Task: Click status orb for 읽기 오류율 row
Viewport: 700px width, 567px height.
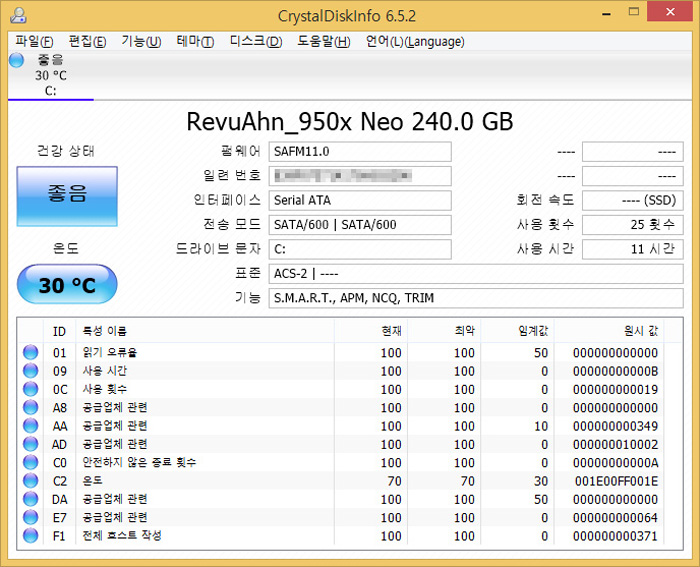Action: 30,353
